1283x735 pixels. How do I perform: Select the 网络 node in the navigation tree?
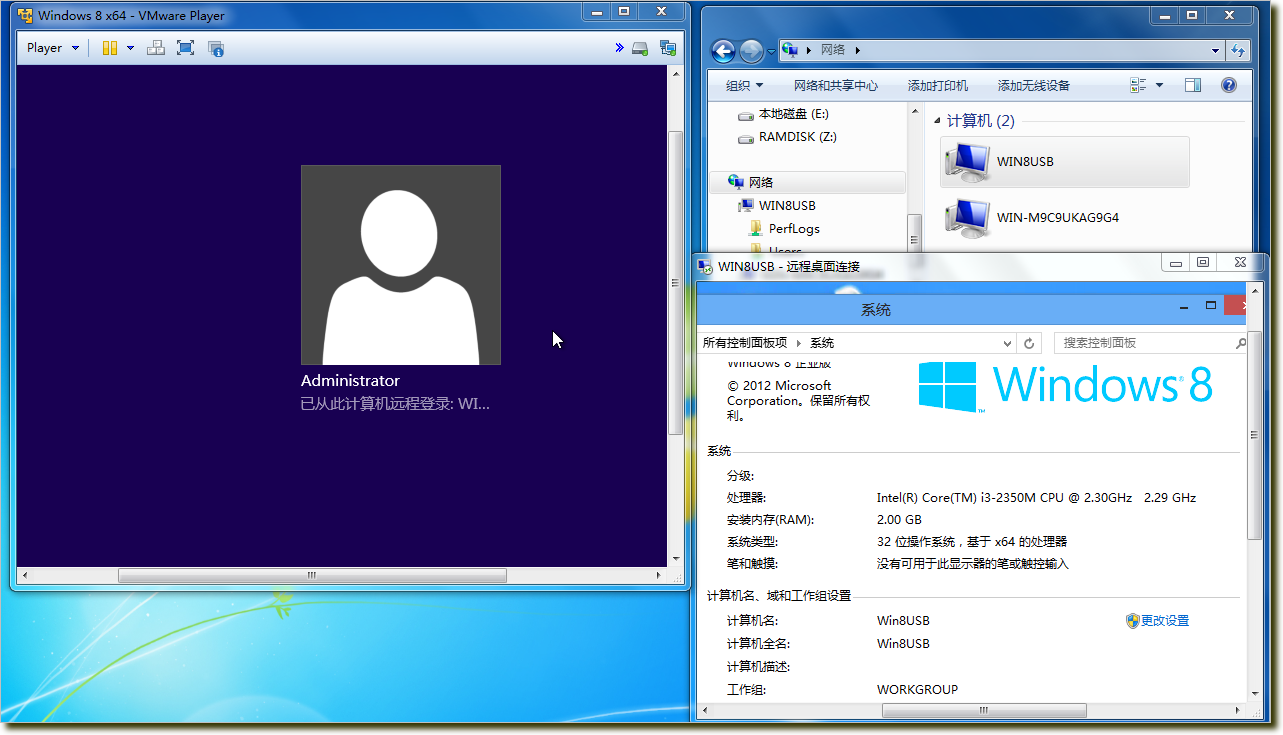(808, 182)
